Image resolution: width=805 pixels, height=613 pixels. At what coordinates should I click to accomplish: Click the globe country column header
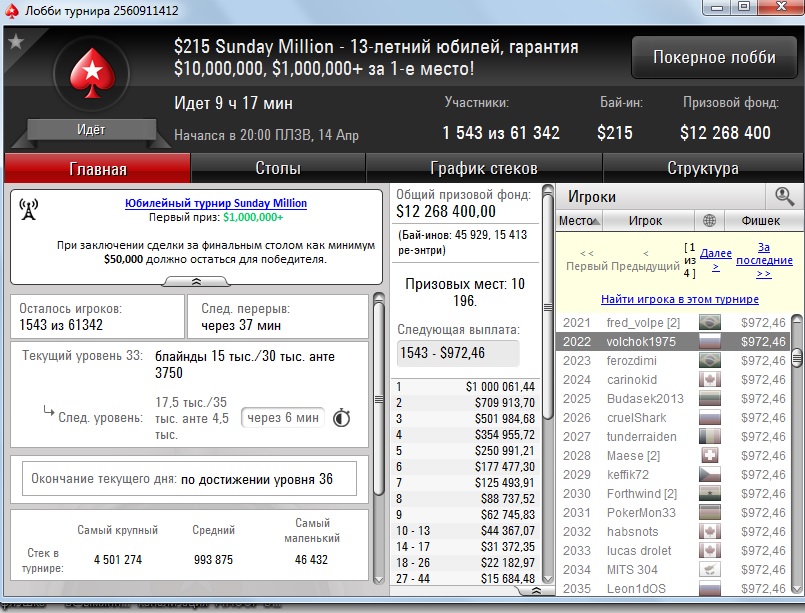[709, 221]
